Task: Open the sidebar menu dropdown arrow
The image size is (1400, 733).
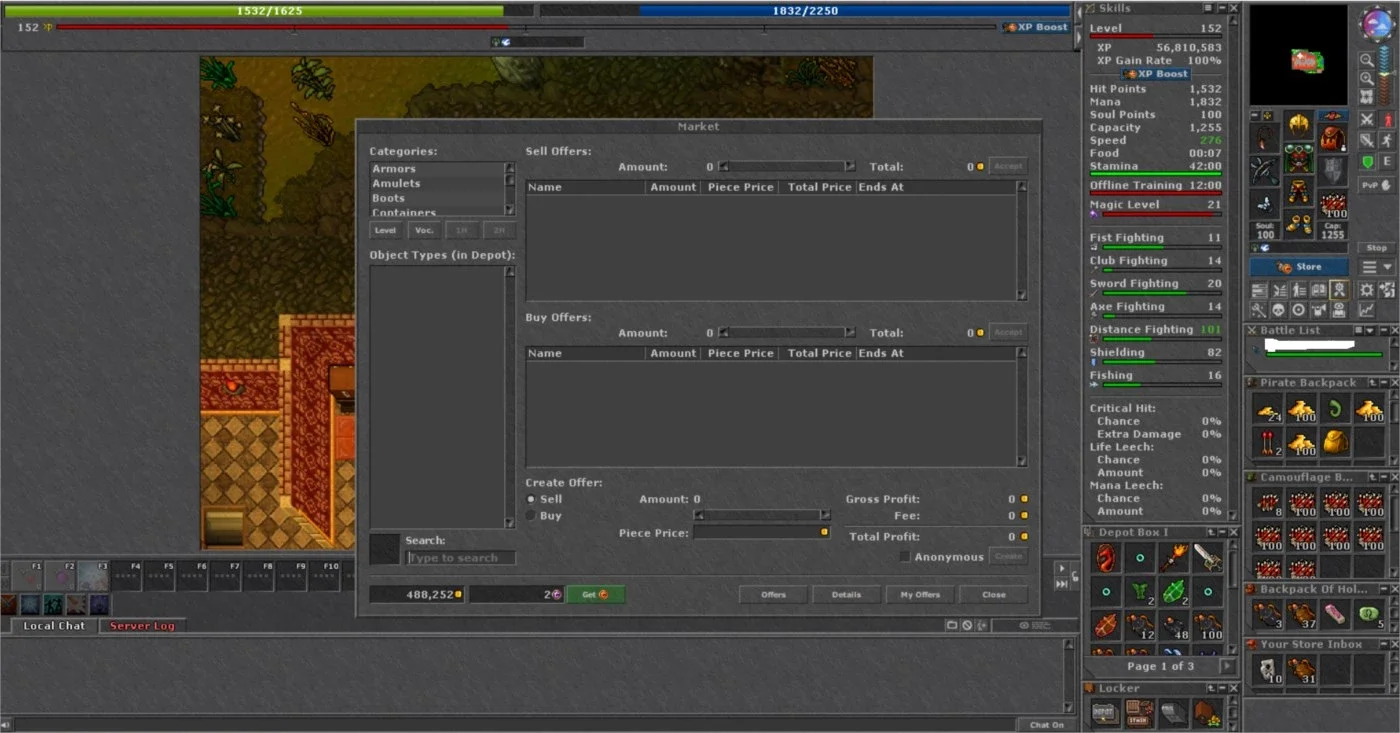Action: tap(1387, 267)
